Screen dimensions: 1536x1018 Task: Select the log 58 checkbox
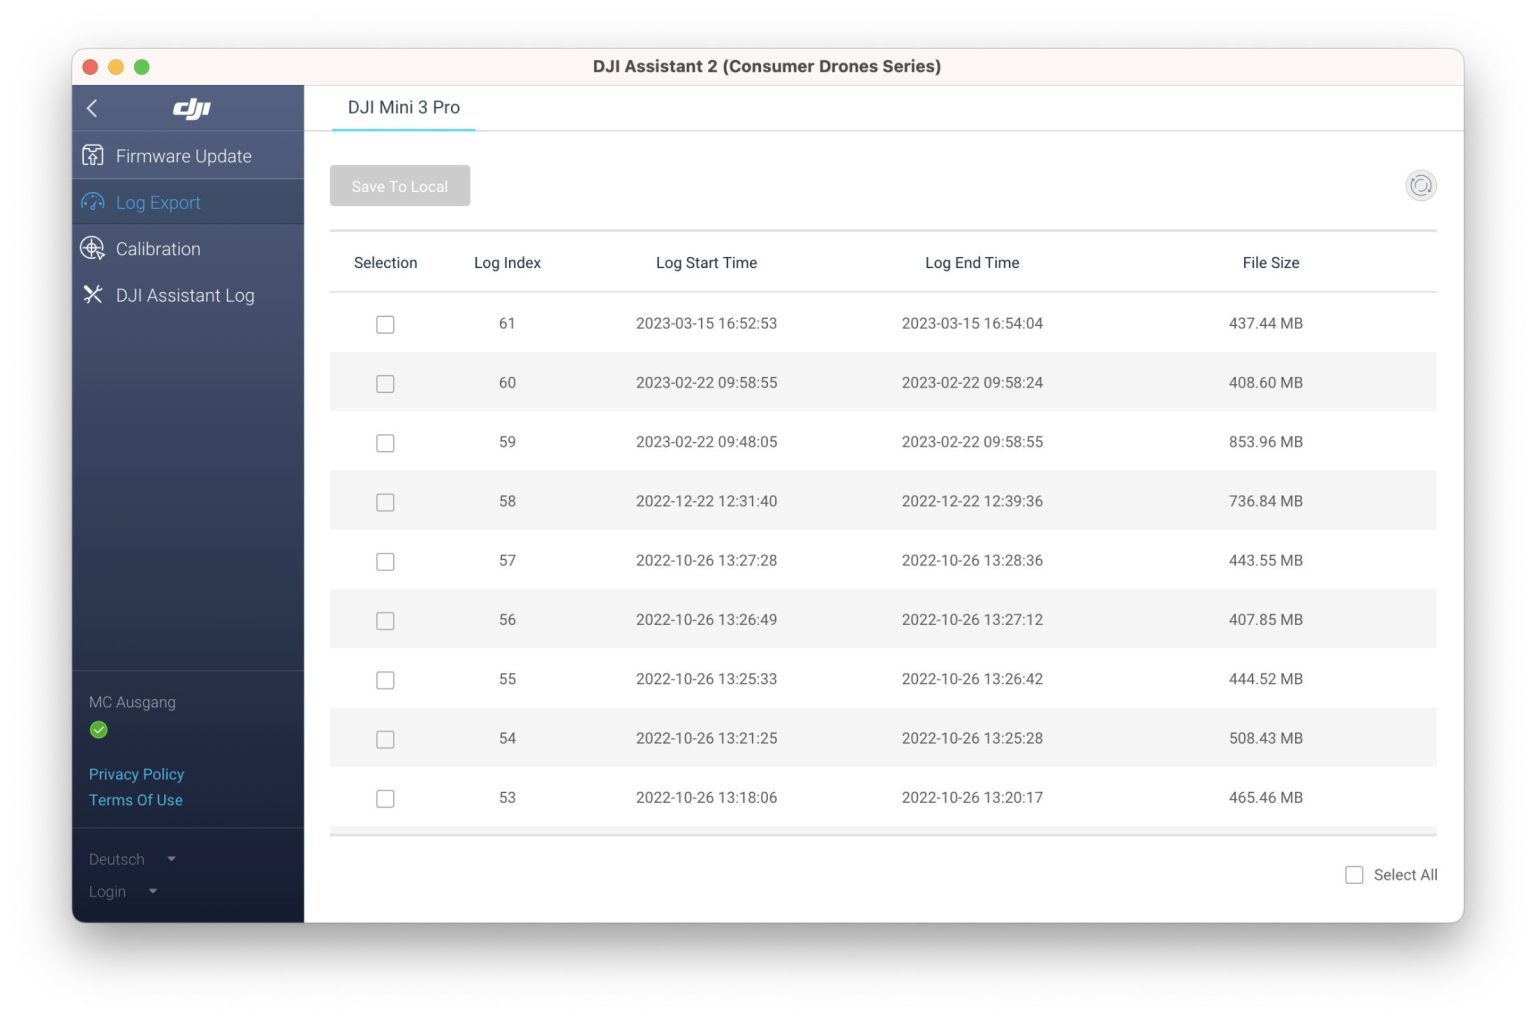click(x=385, y=502)
